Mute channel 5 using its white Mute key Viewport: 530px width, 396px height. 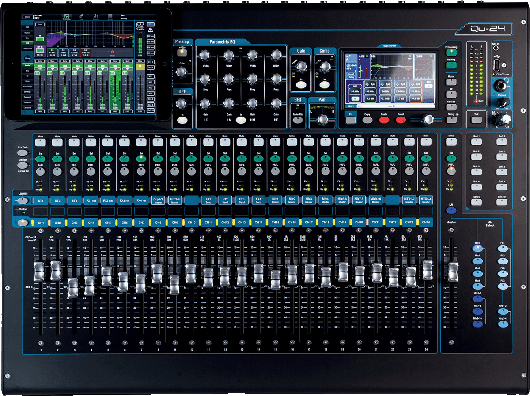107,142
